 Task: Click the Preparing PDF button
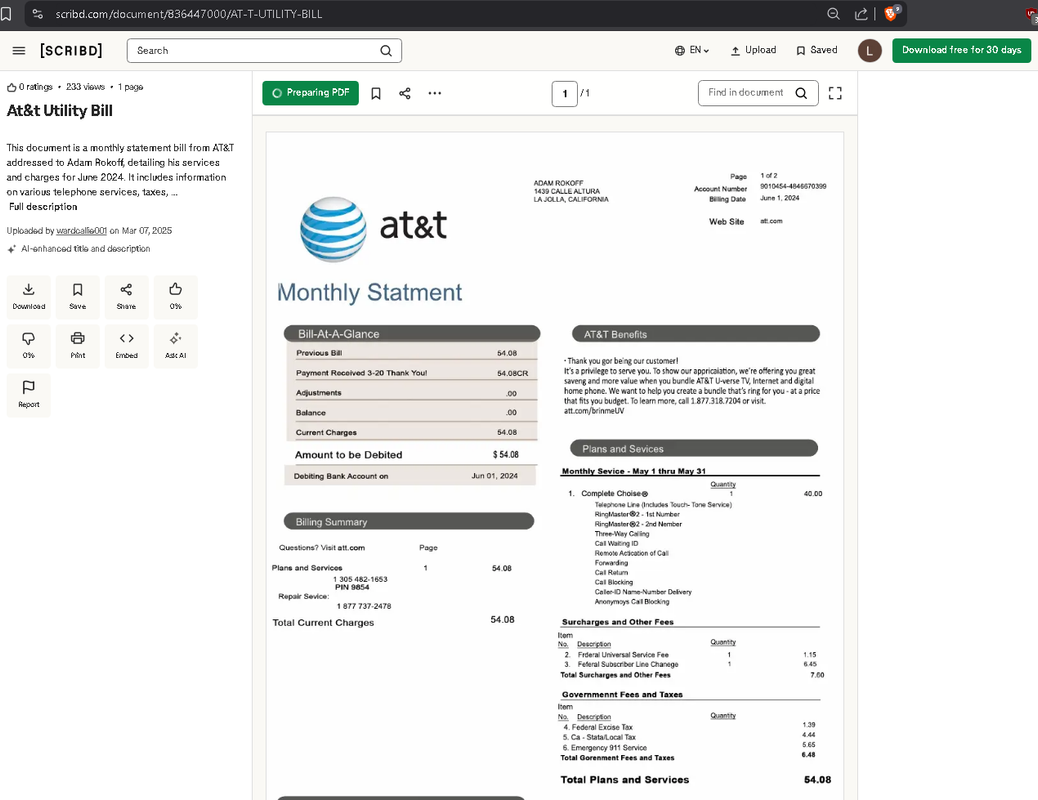(310, 93)
